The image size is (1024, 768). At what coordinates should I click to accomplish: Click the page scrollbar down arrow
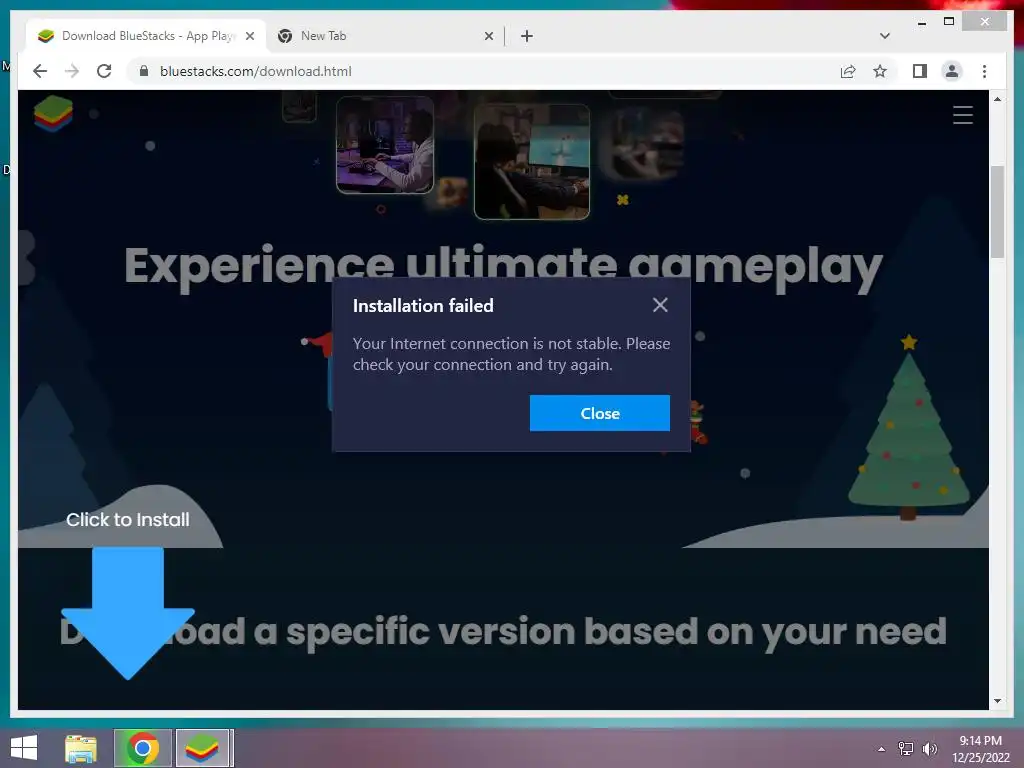click(x=997, y=701)
